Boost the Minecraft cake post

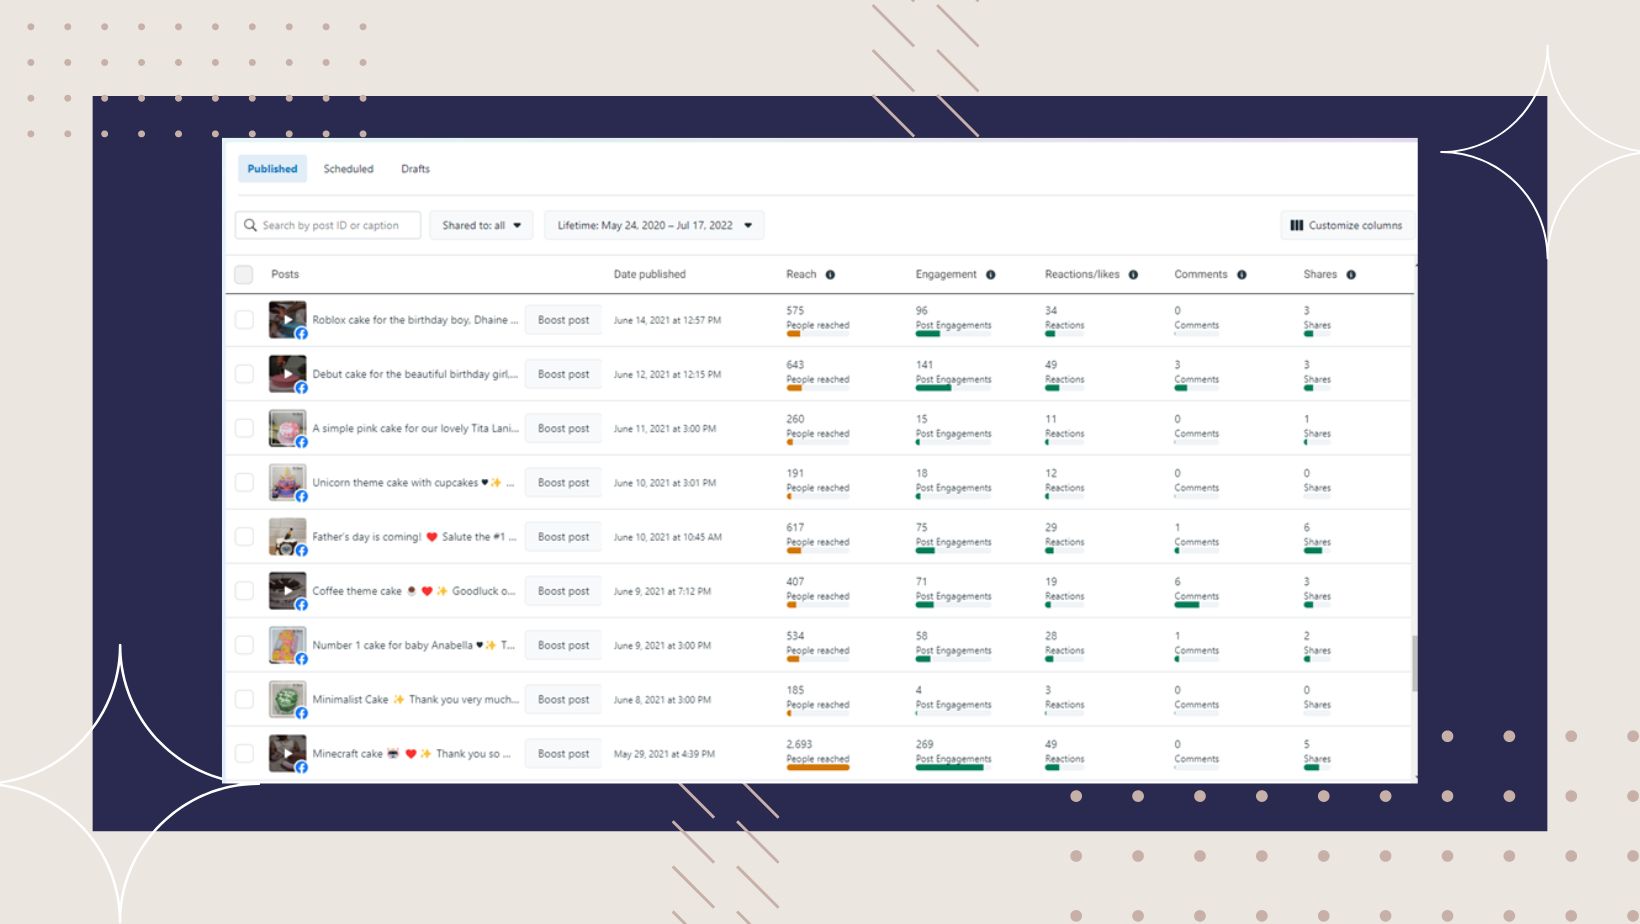tap(563, 753)
